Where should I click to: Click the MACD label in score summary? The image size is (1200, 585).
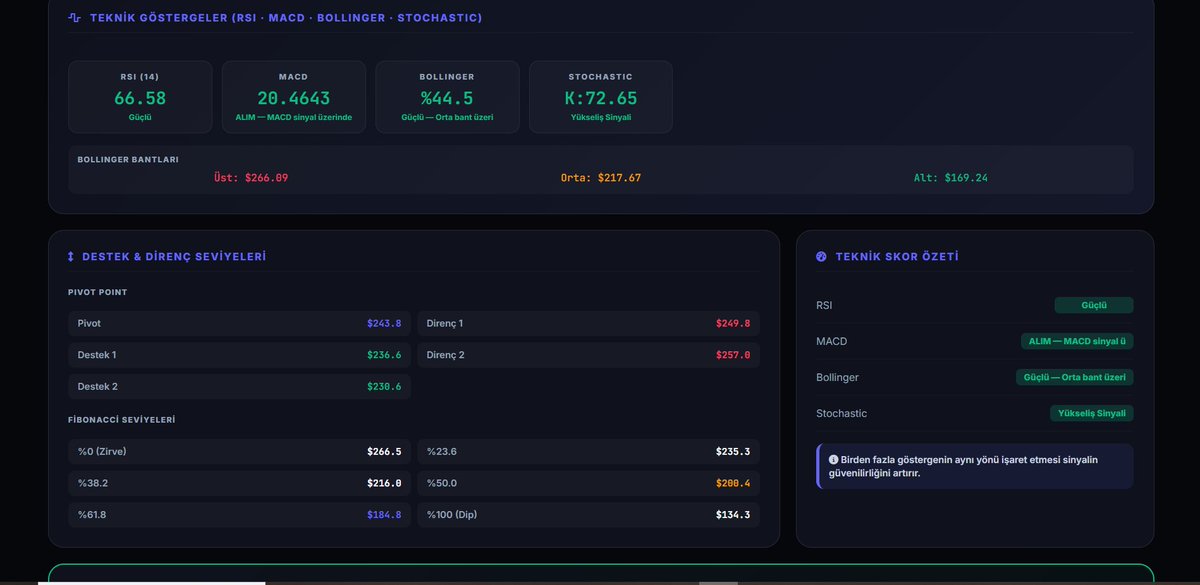(x=832, y=341)
